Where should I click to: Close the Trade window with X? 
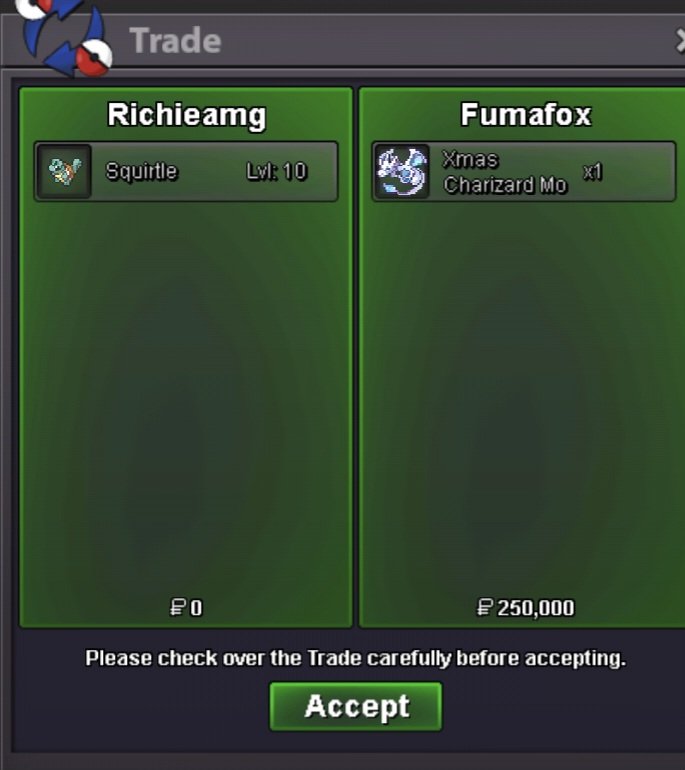(680, 40)
